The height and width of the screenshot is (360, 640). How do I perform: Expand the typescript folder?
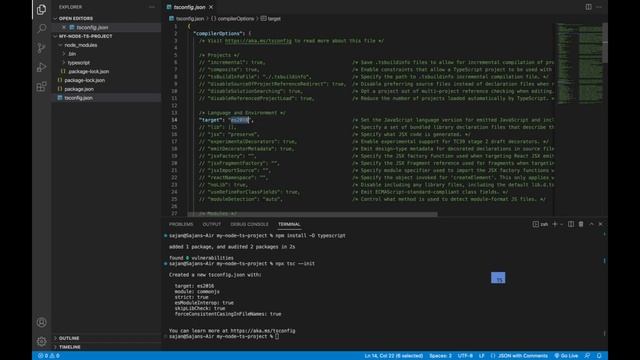pyautogui.click(x=78, y=63)
